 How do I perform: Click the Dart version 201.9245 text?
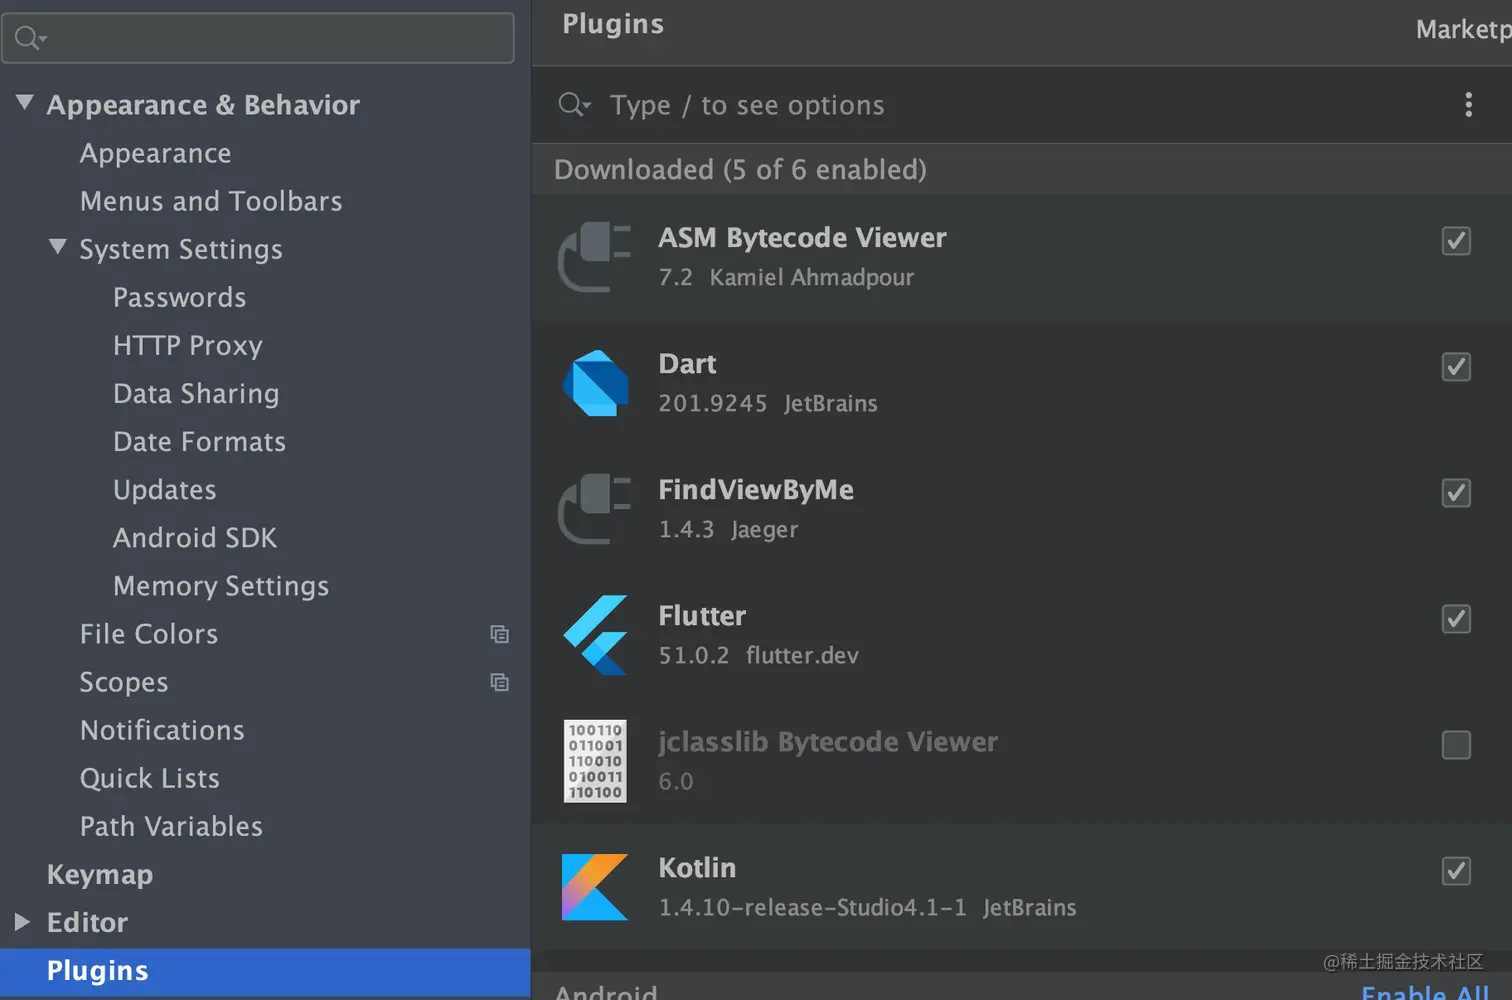[712, 403]
